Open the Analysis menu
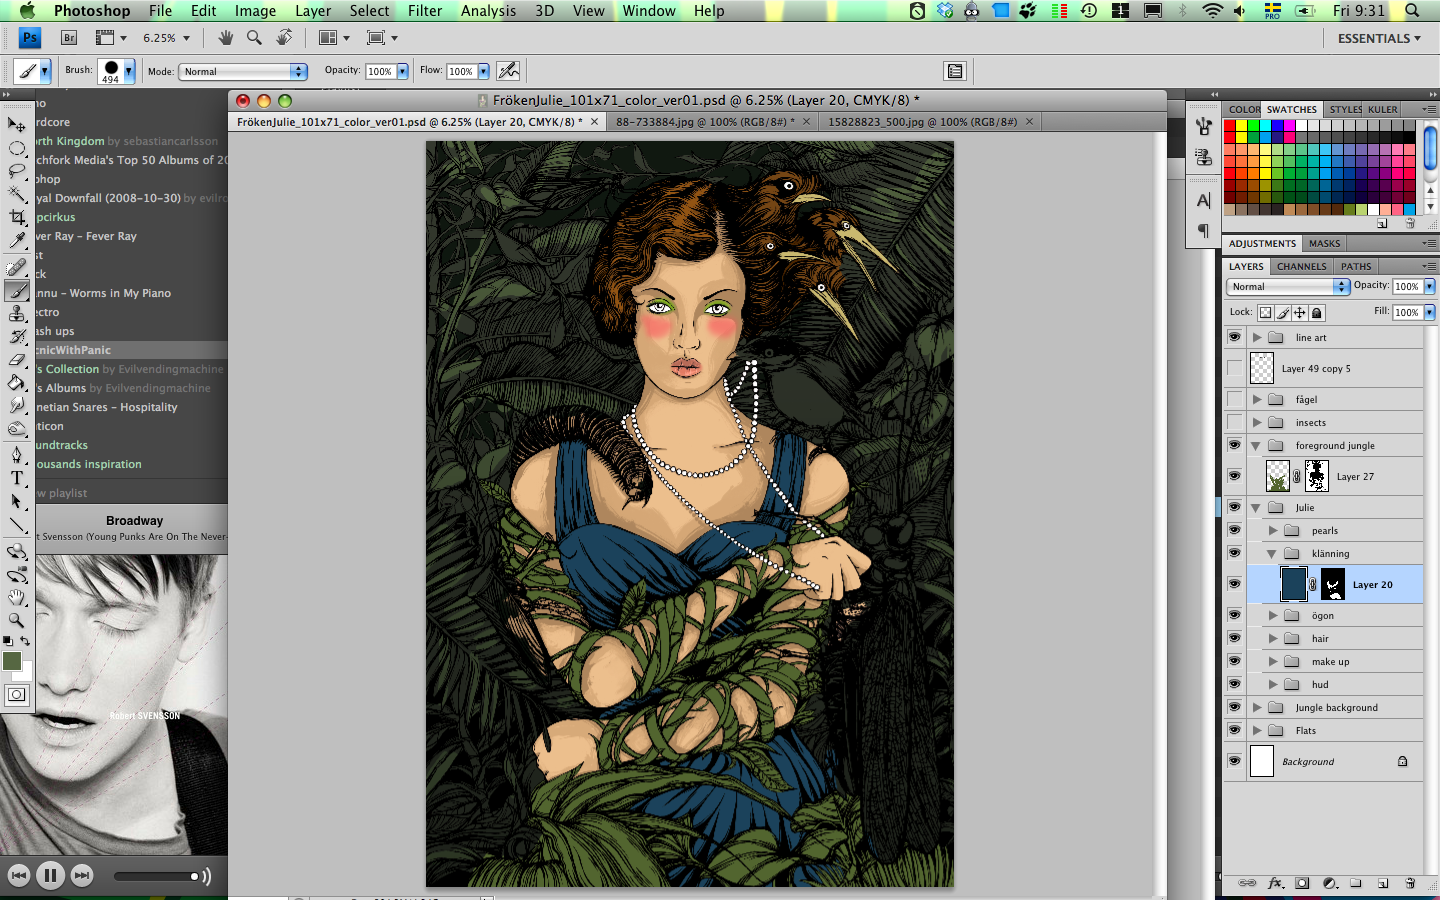Screen dimensions: 1440x900 pos(488,10)
